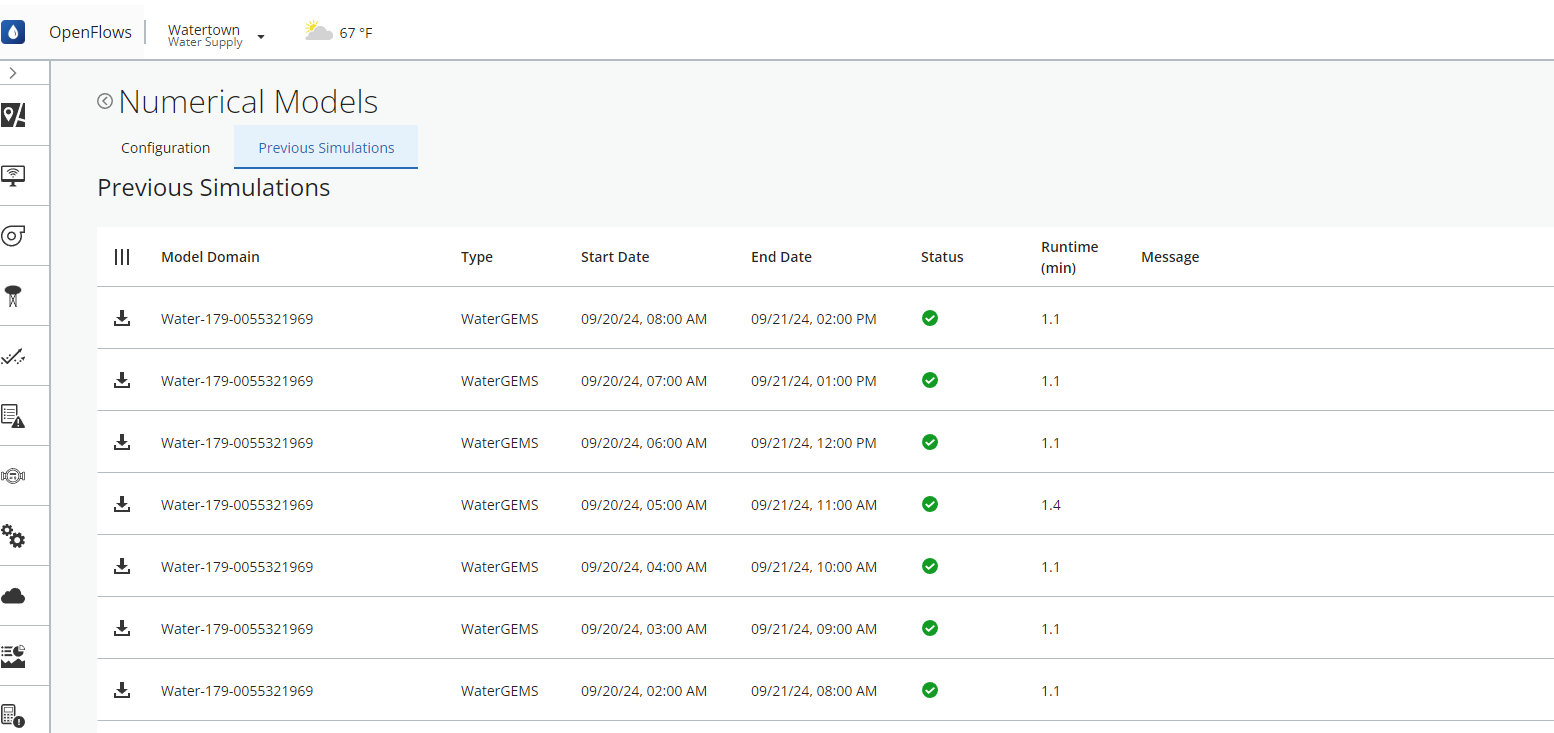Open the sensor monitor sidebar icon

coord(13,176)
